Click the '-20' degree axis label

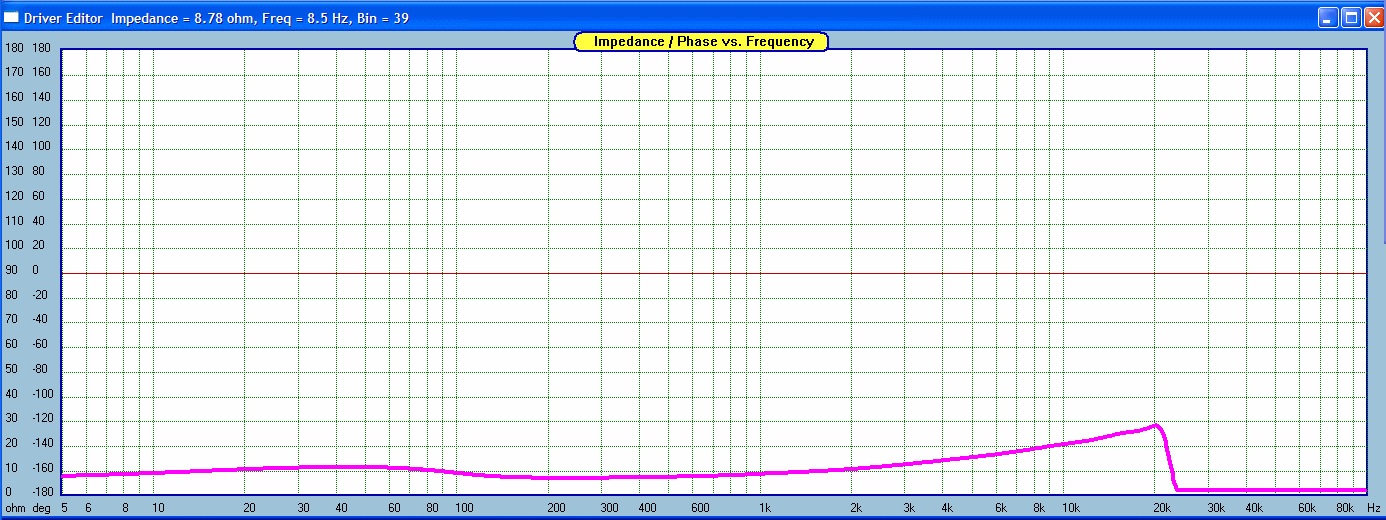pos(40,295)
